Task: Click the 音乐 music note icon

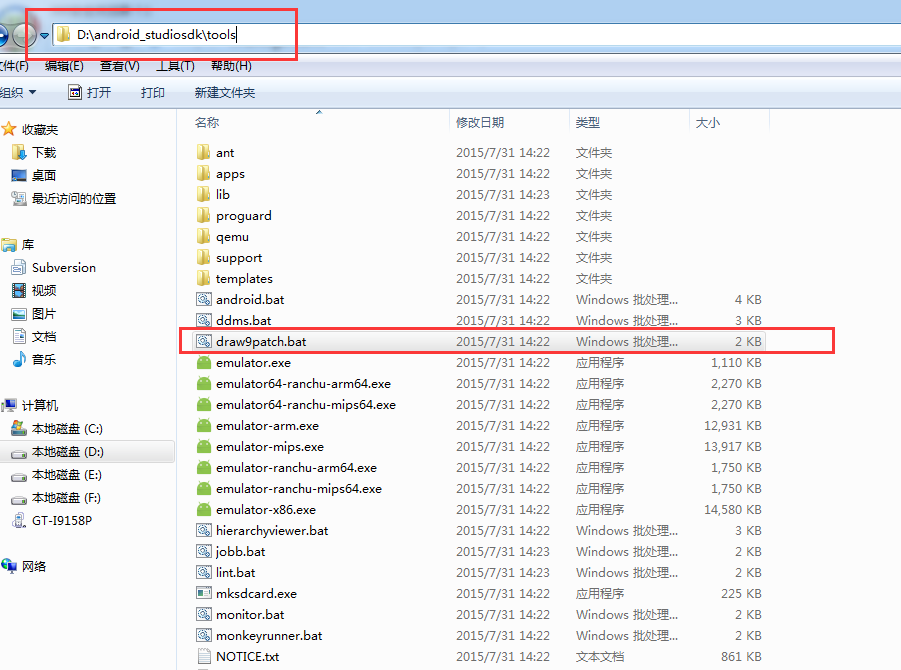Action: (x=19, y=359)
